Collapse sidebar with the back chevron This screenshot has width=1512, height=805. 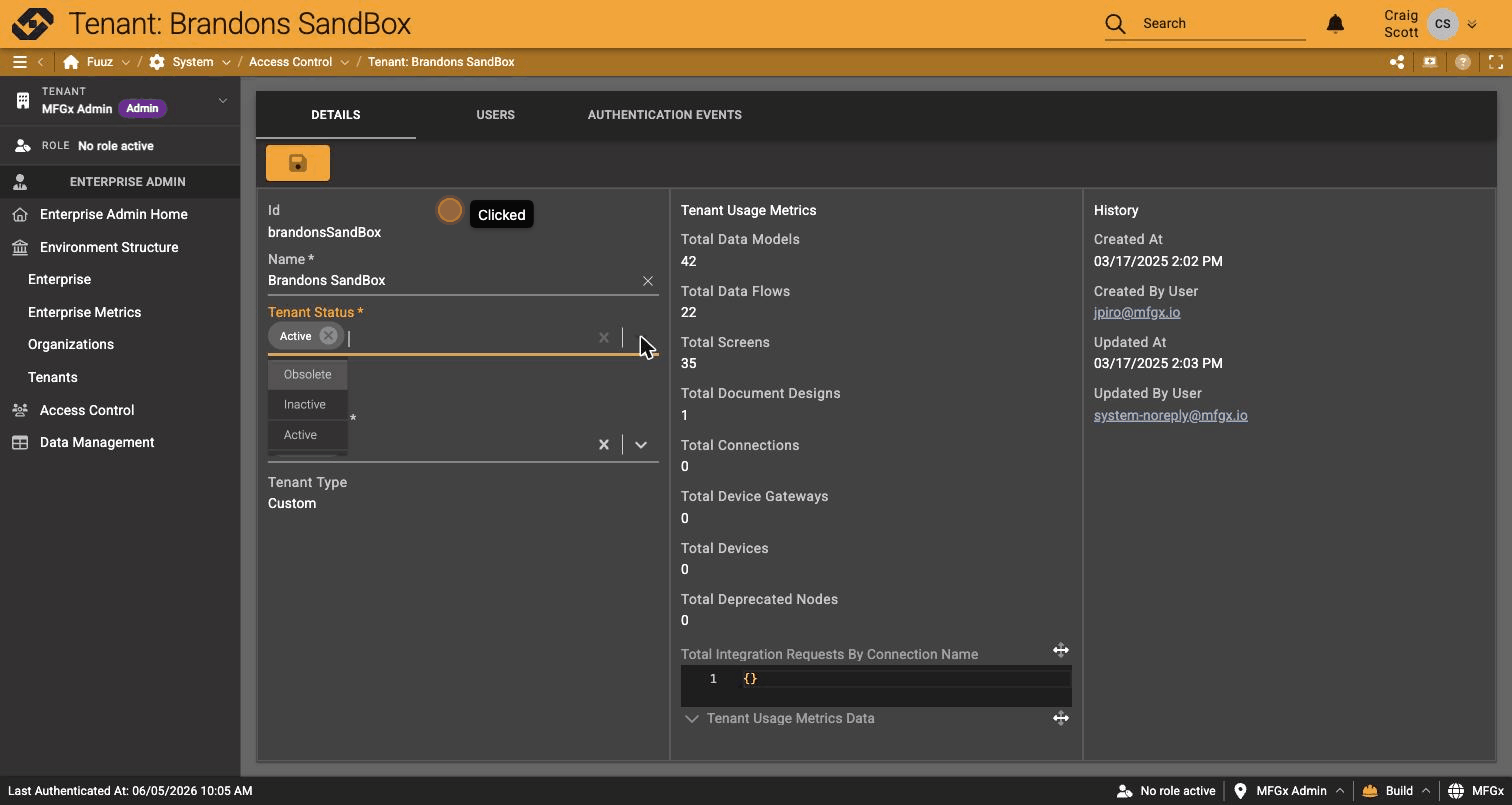(x=41, y=62)
